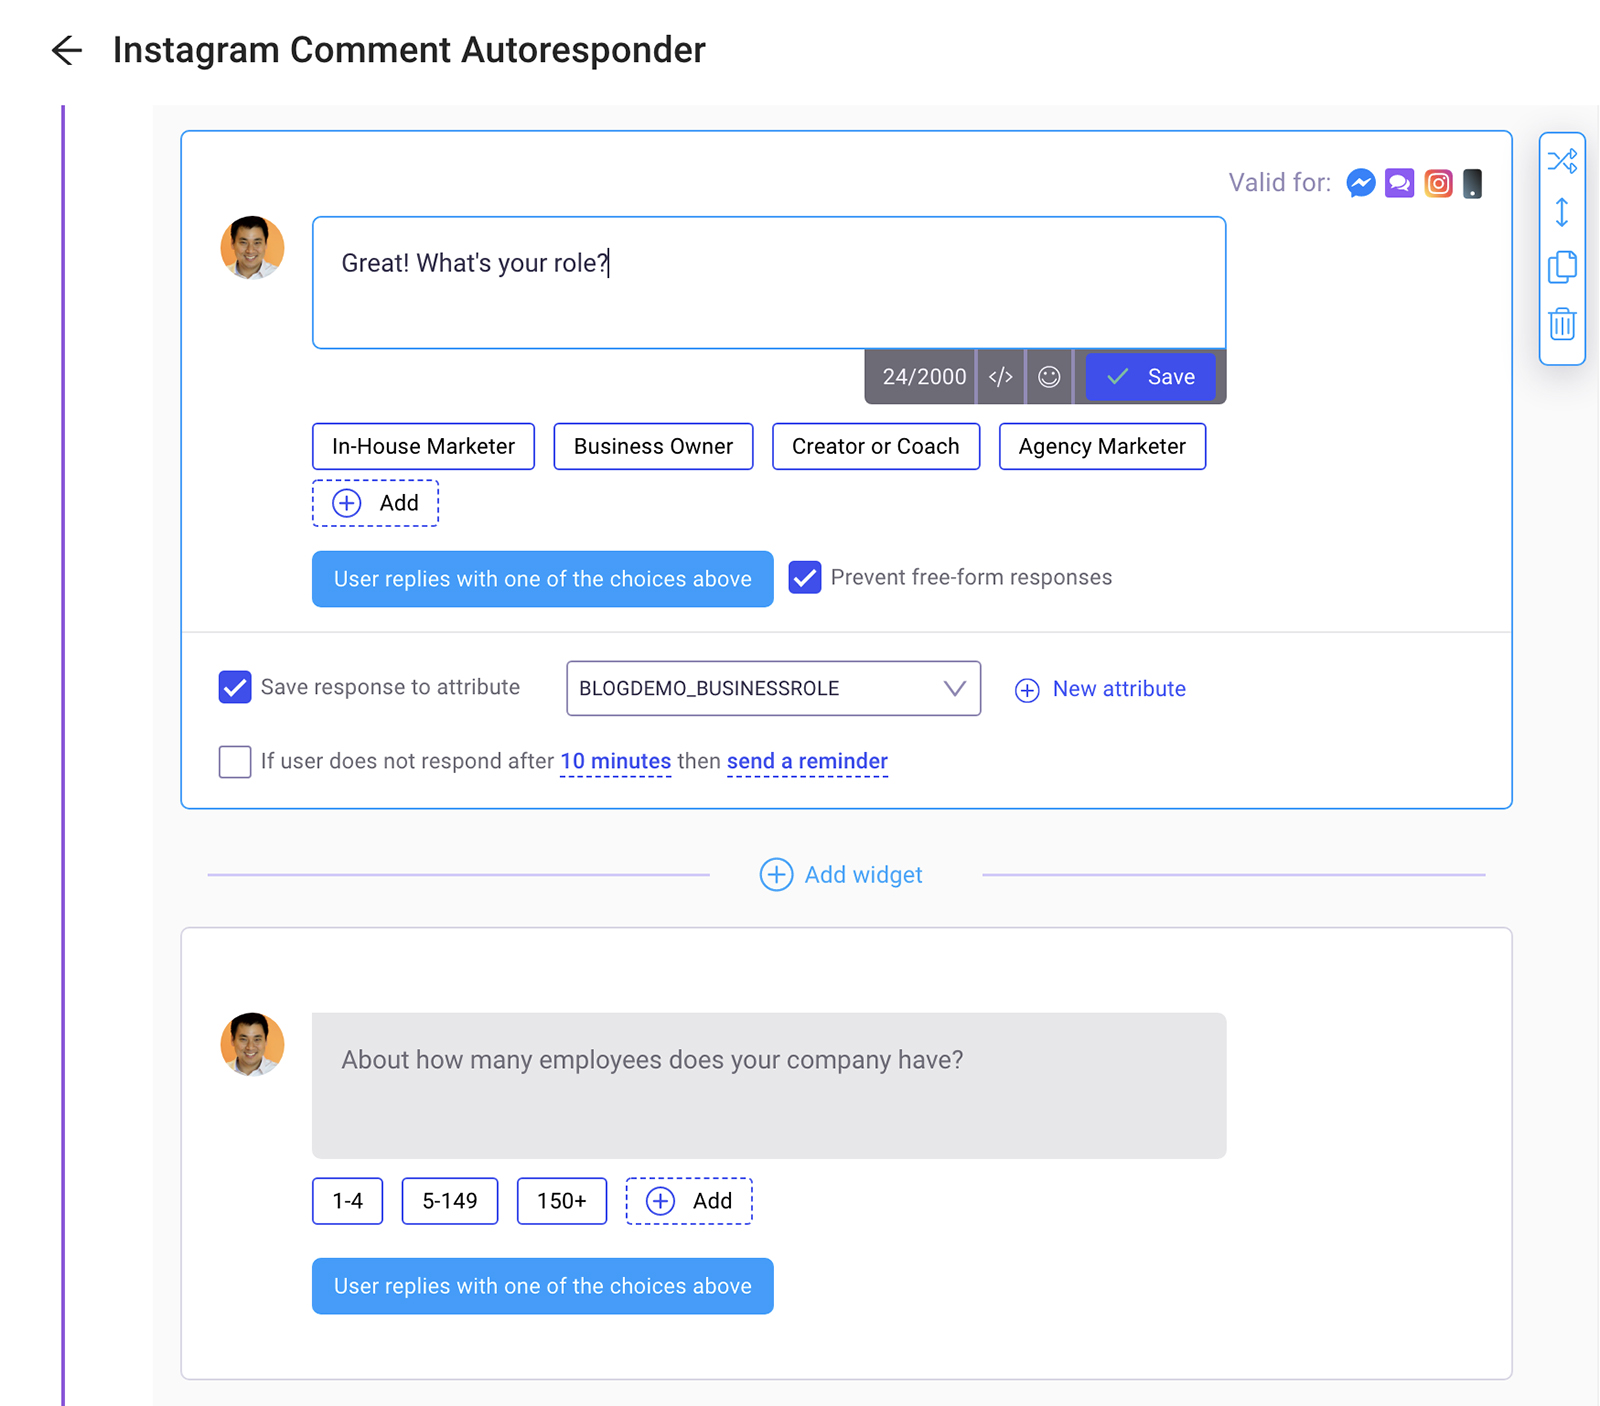Click the move up-down arrow icon
Image resolution: width=1600 pixels, height=1406 pixels.
[1562, 213]
